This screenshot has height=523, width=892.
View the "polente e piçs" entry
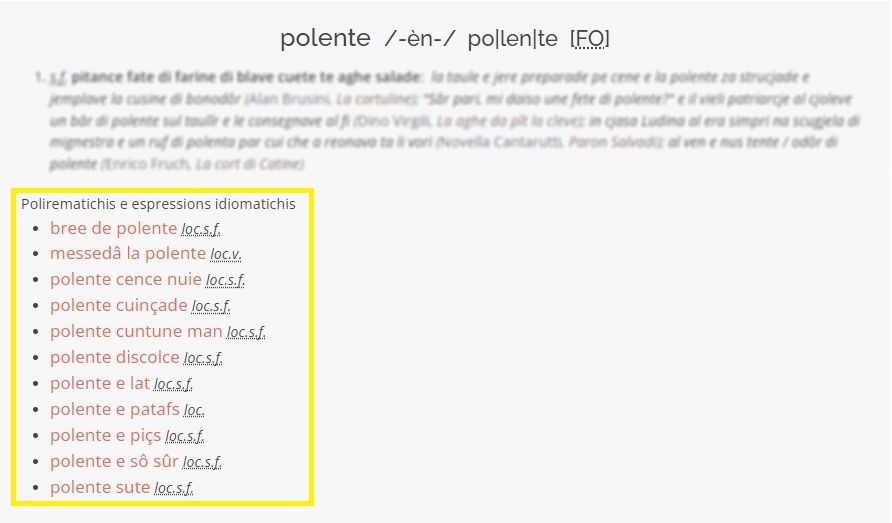coord(105,436)
